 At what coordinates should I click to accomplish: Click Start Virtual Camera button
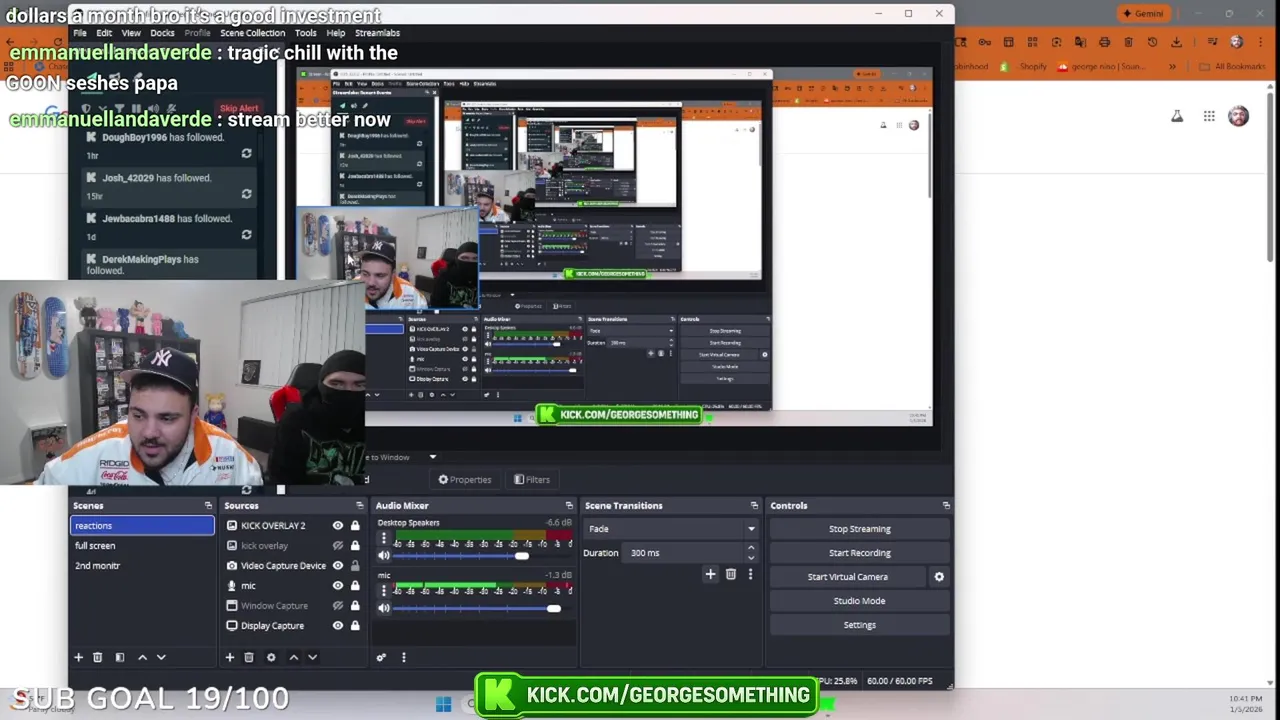tap(847, 577)
